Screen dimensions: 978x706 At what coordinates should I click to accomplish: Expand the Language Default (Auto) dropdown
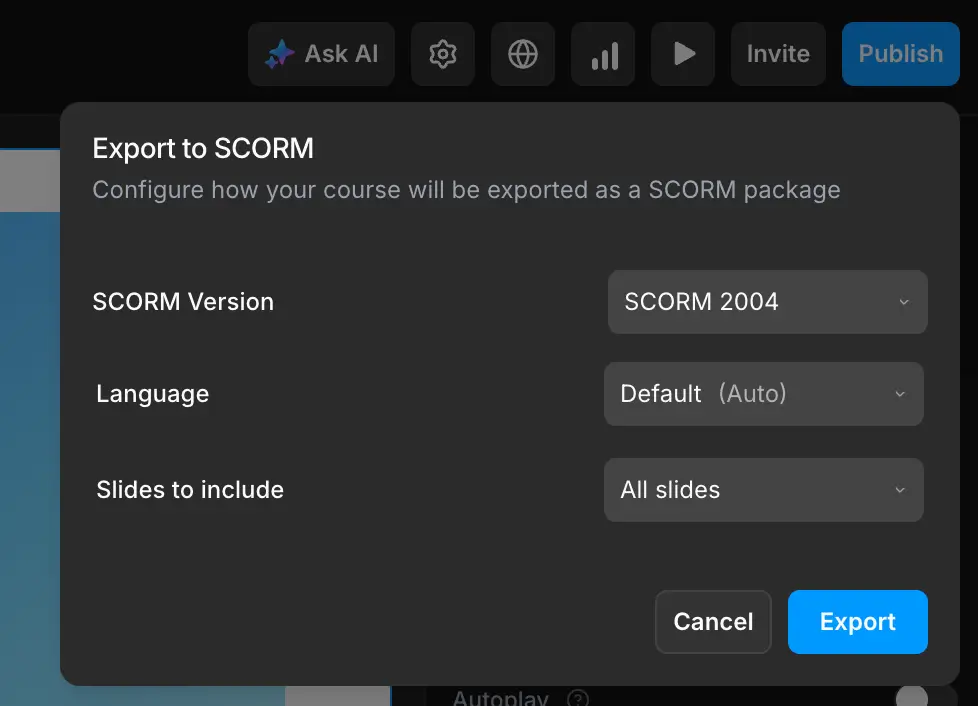point(763,394)
